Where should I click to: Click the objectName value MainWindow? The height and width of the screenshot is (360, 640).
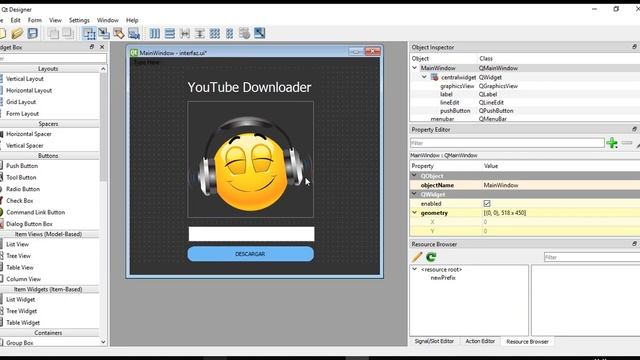[501, 185]
